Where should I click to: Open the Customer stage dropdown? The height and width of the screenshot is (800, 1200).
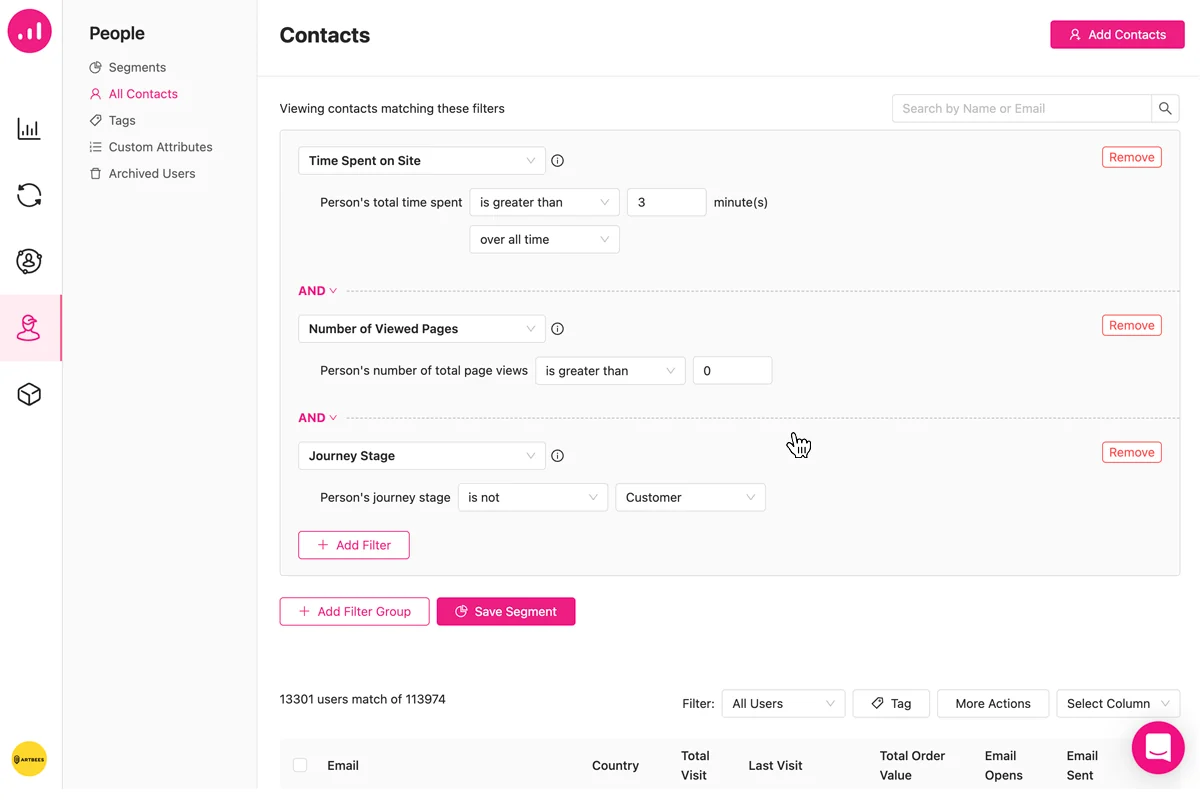tap(691, 498)
